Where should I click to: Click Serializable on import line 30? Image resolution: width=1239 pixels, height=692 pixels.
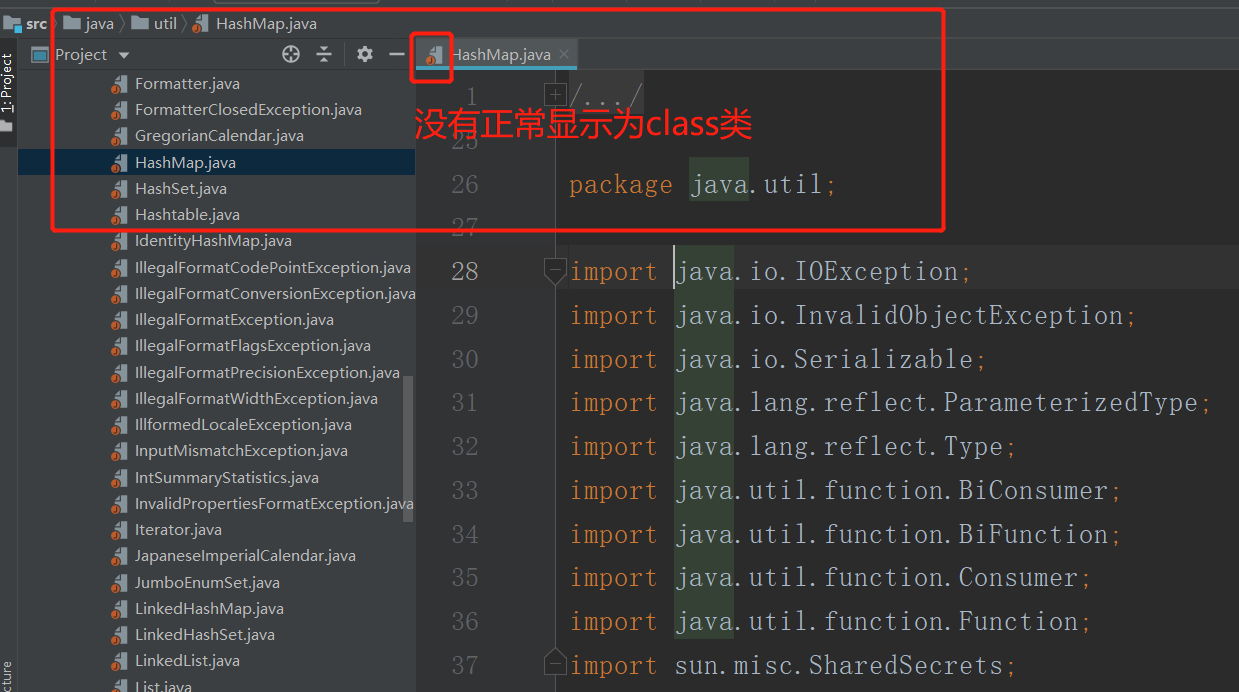(x=884, y=360)
